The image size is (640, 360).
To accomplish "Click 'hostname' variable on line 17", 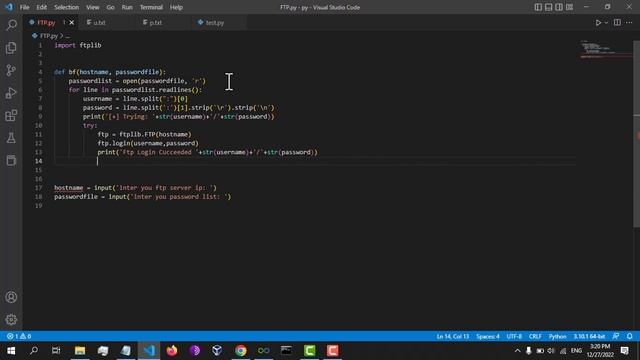I will (69, 188).
